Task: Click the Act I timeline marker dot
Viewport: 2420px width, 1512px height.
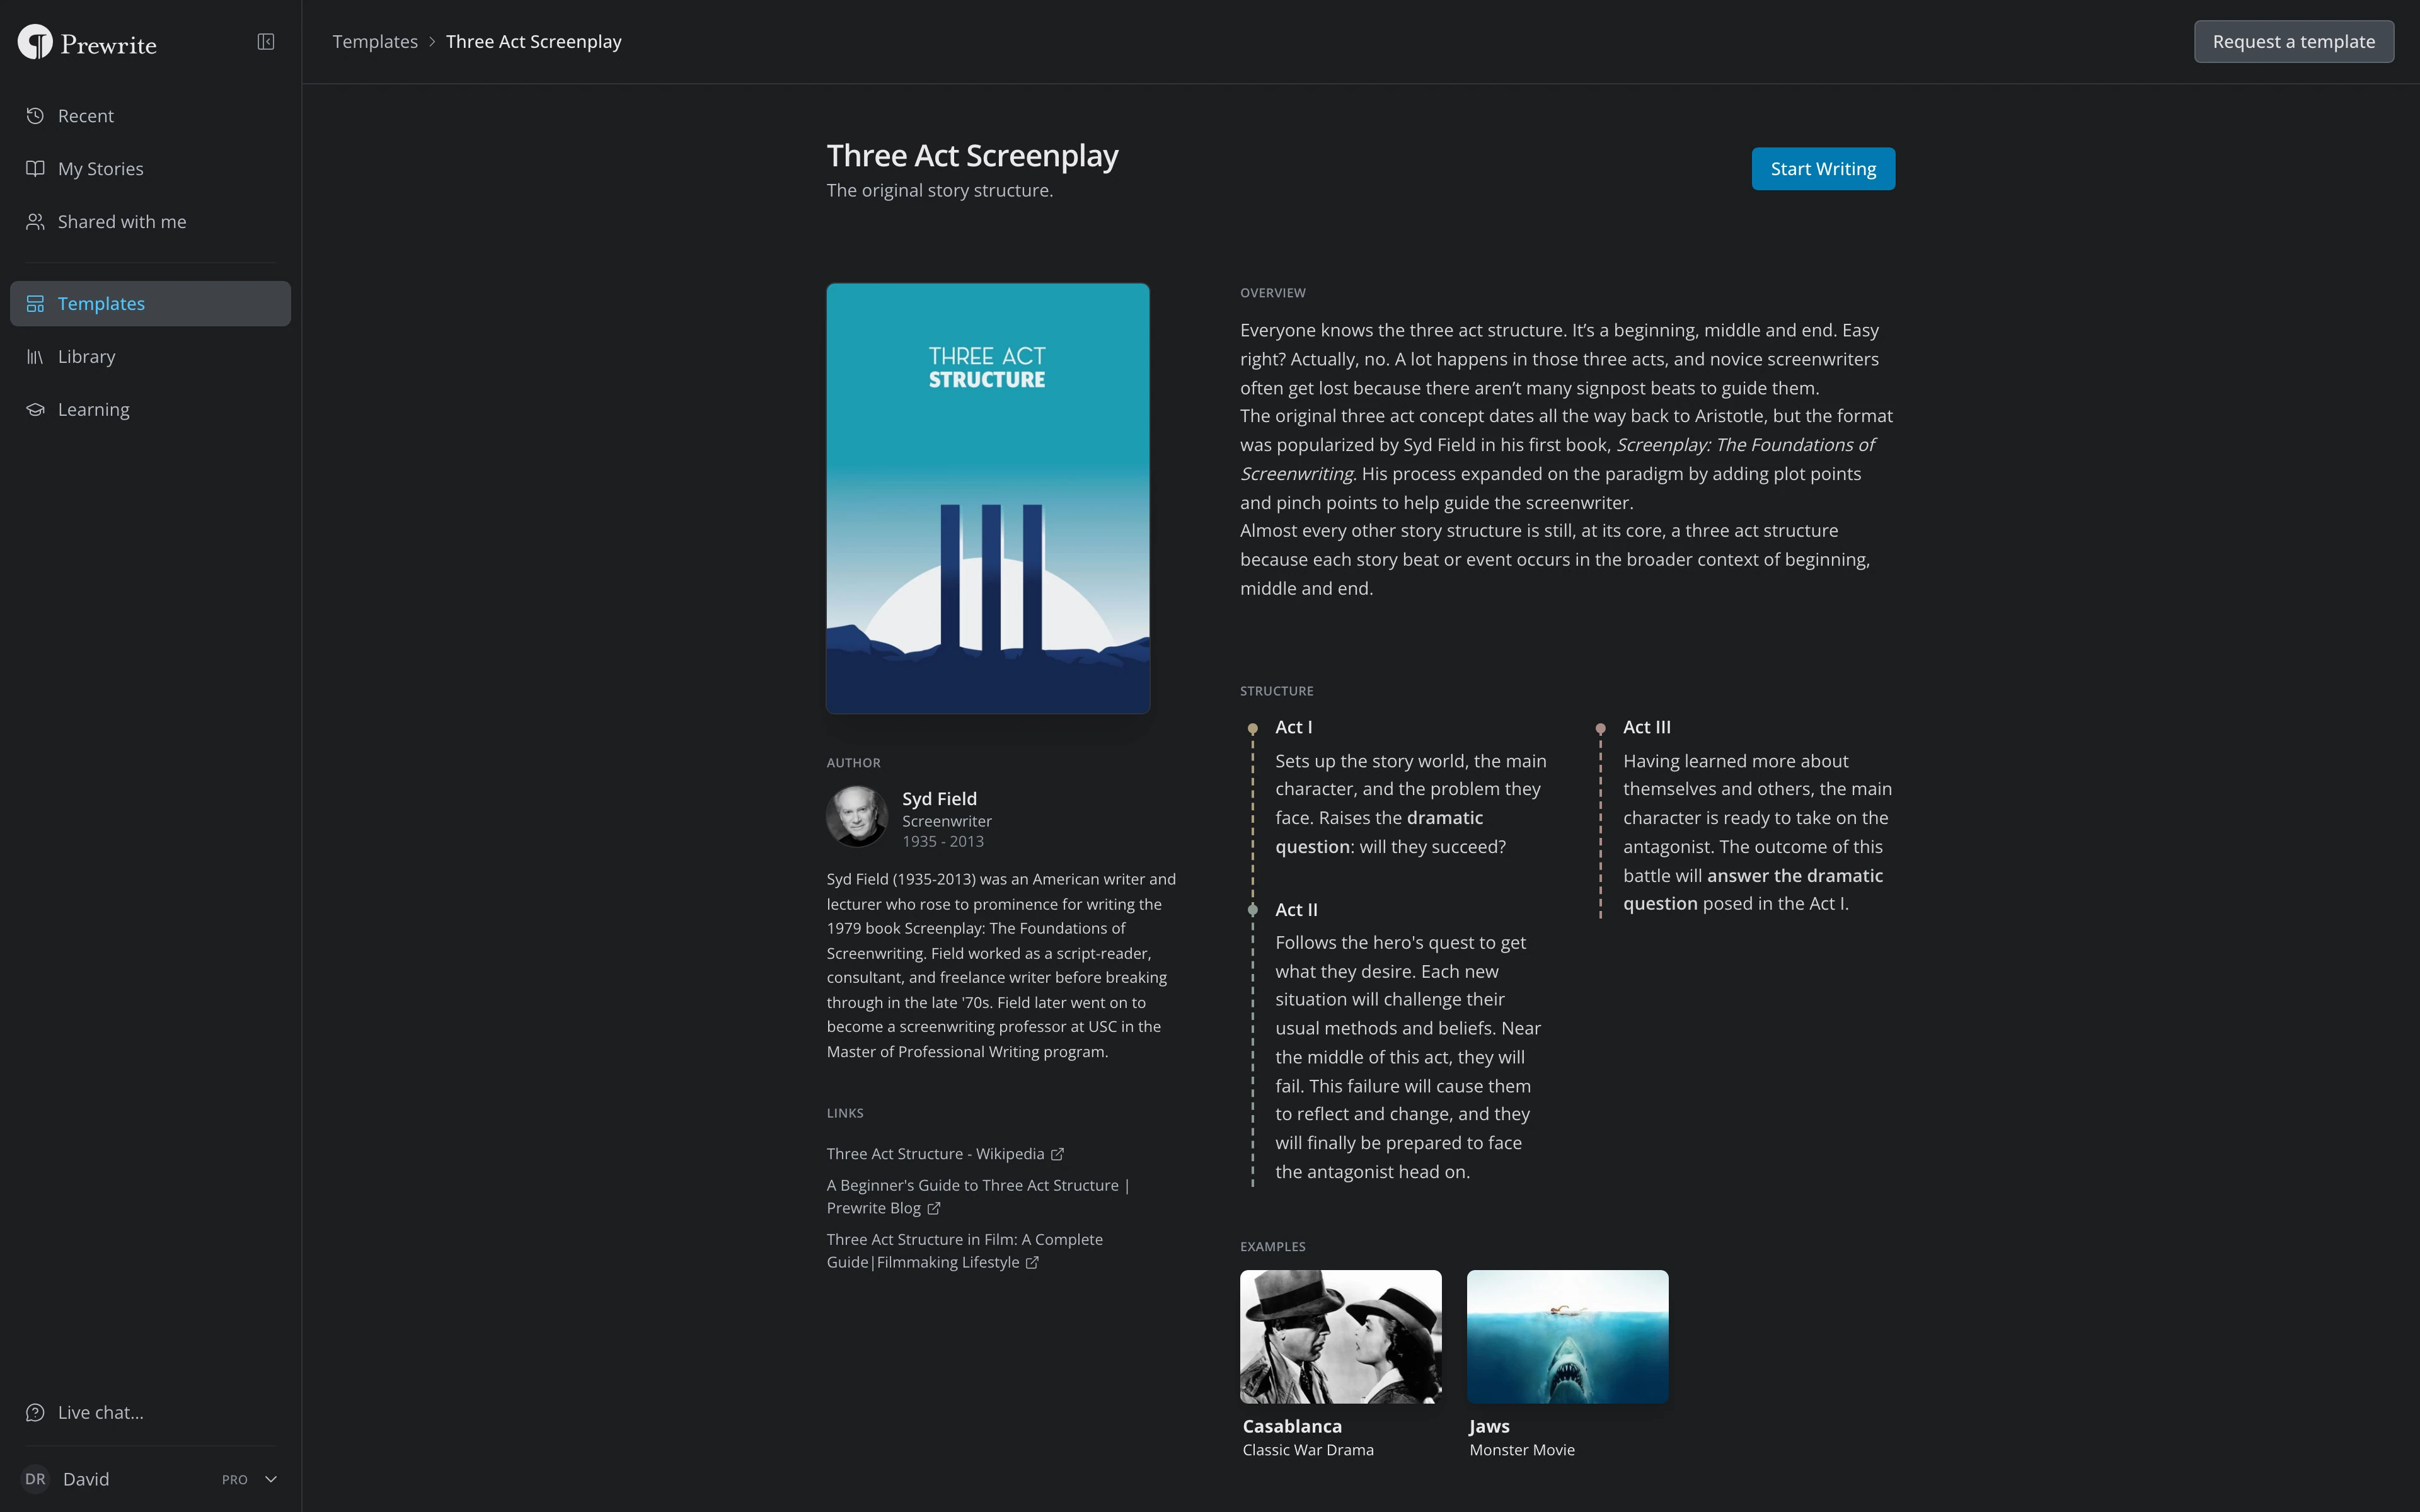Action: (x=1252, y=729)
